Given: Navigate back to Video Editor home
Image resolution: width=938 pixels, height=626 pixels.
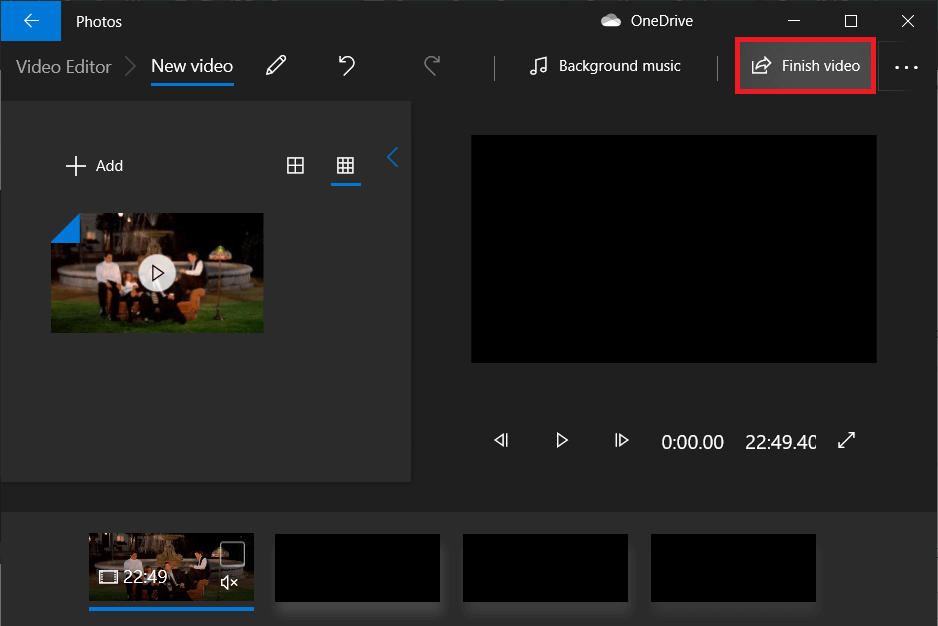Looking at the screenshot, I should point(62,66).
